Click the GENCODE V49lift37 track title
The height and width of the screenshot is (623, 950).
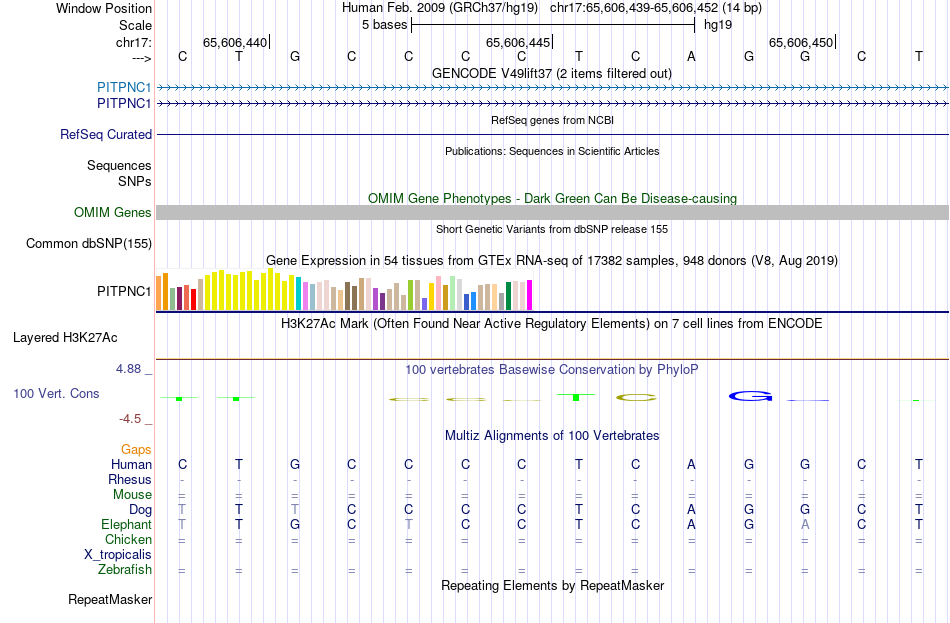pyautogui.click(x=552, y=73)
